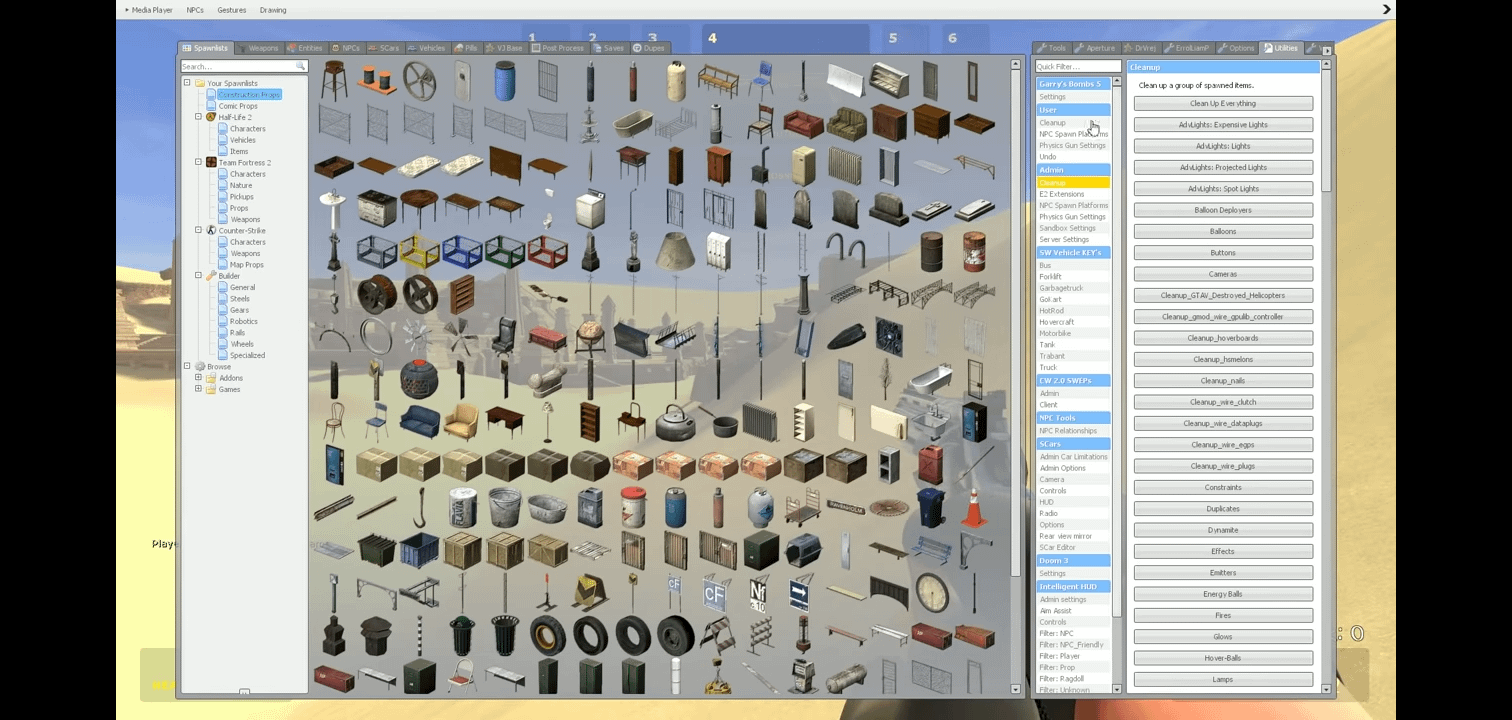Spawn the blue couch prop

point(418,422)
